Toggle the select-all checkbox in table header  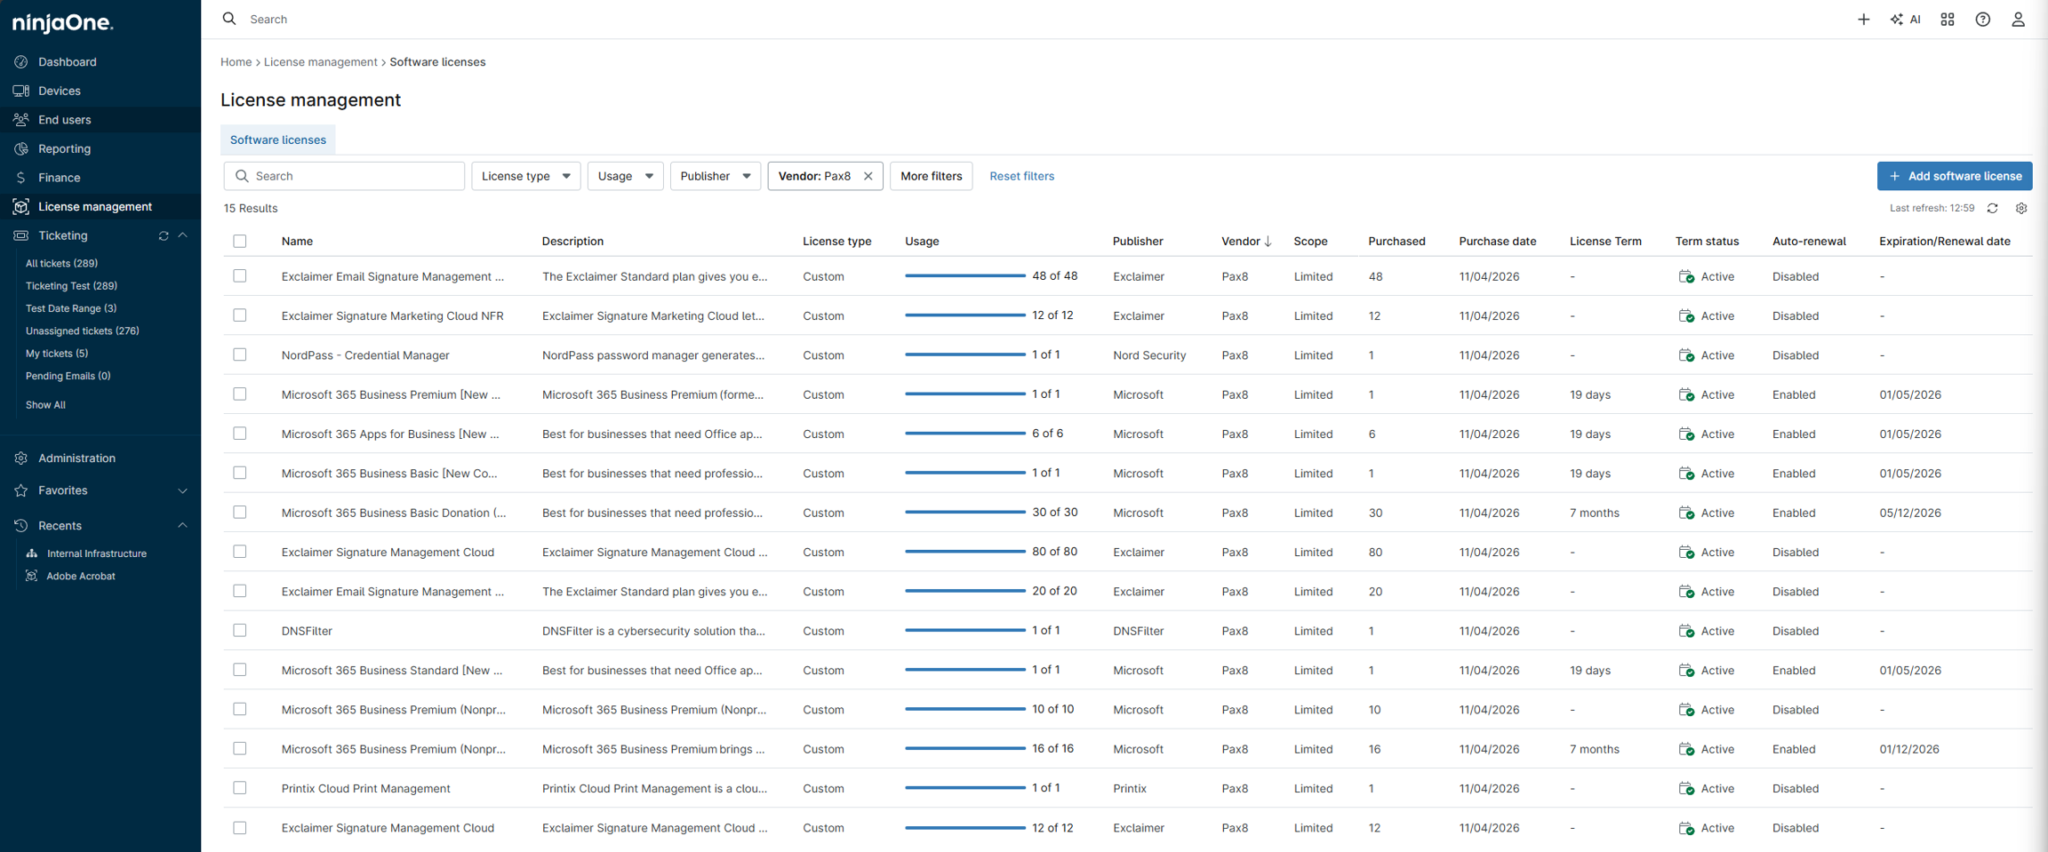(x=240, y=241)
